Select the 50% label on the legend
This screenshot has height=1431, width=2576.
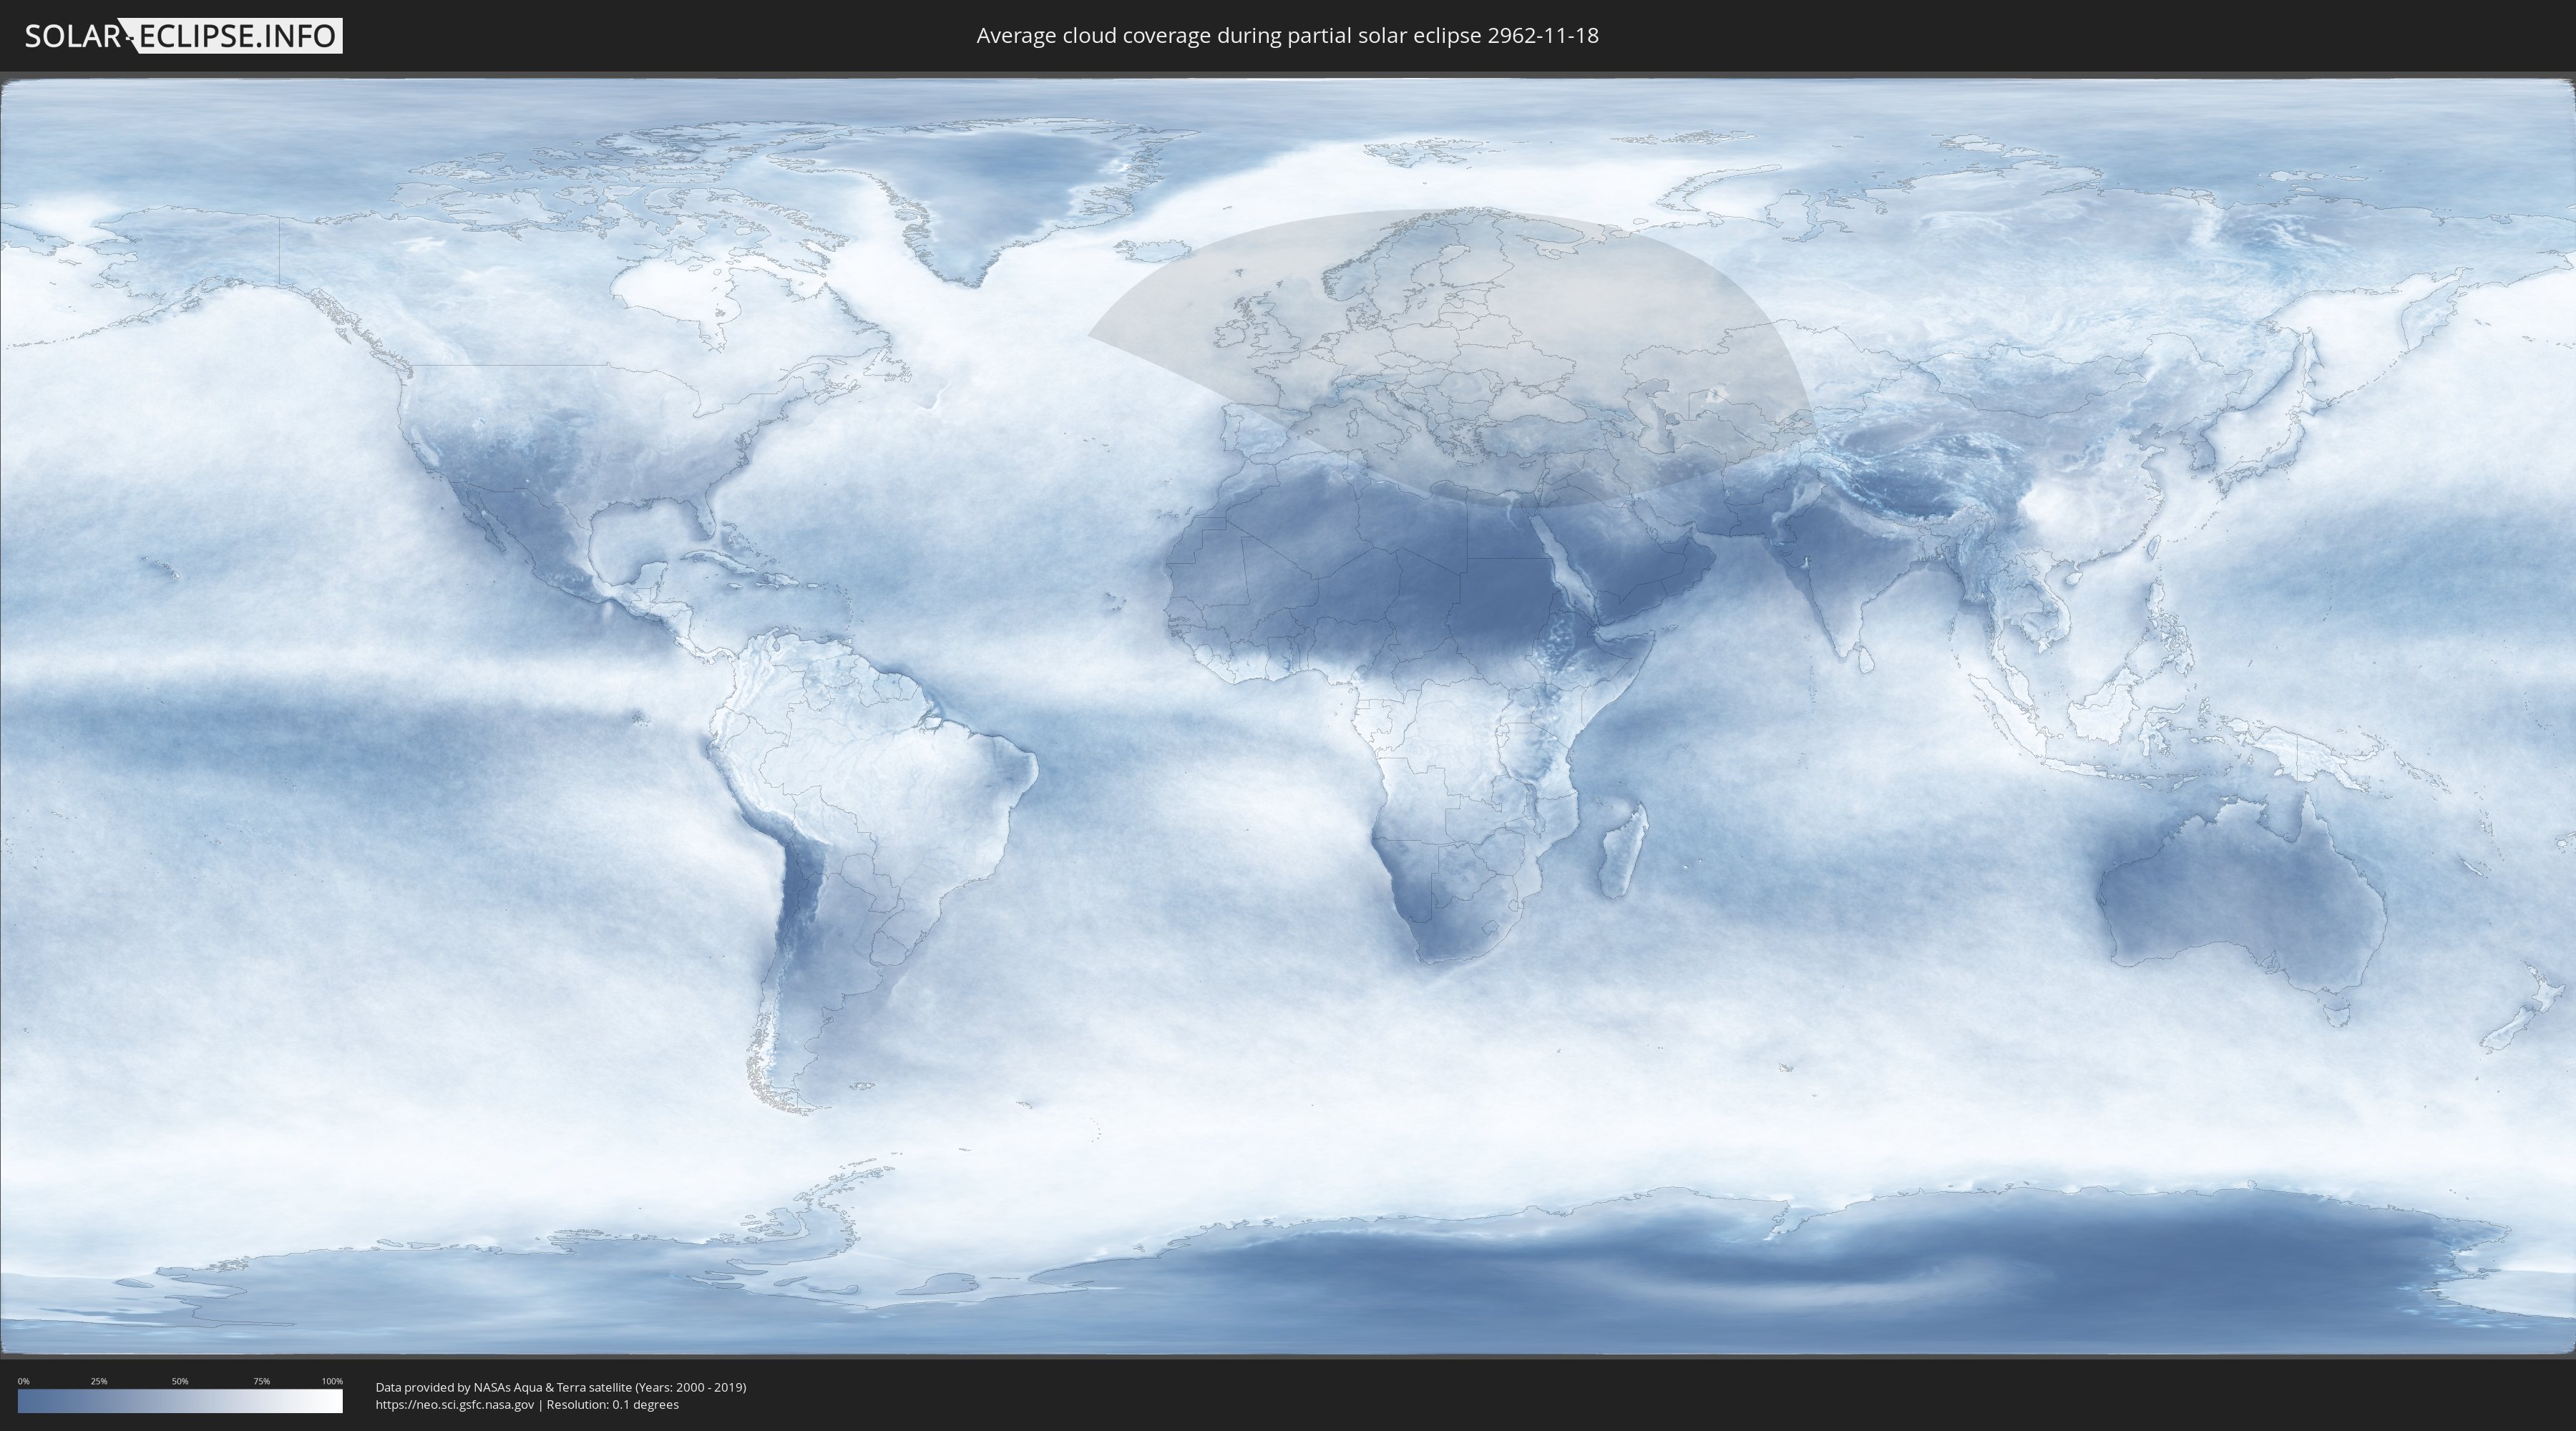click(x=180, y=1381)
